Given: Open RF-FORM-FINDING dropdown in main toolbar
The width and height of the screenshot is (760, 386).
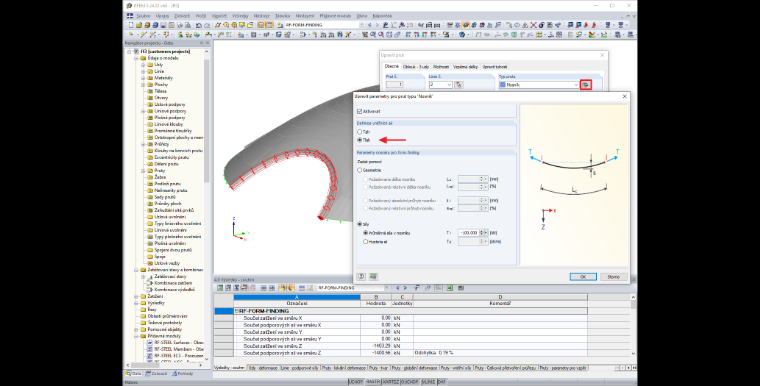Looking at the screenshot, I should coord(362,25).
